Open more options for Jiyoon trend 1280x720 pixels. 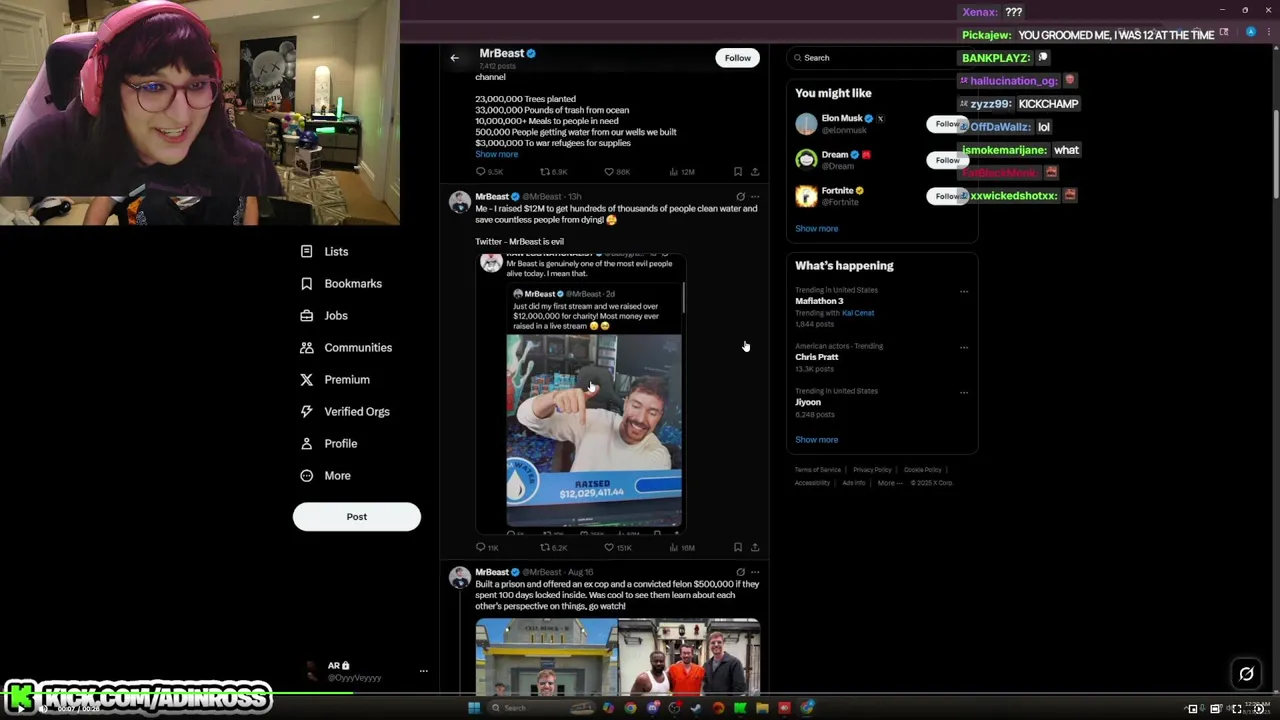tap(964, 392)
